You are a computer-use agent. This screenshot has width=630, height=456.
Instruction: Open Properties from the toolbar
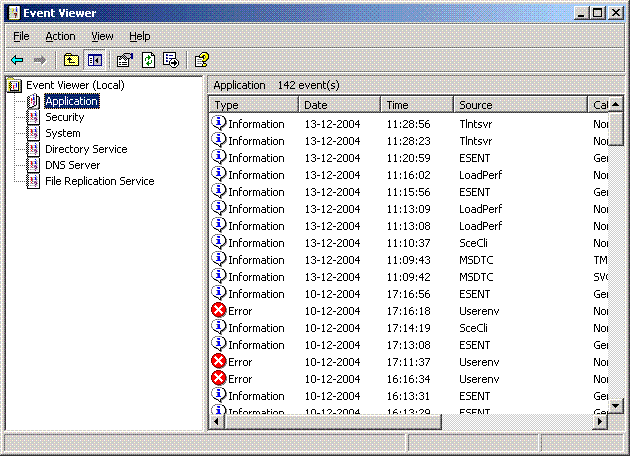coord(125,60)
